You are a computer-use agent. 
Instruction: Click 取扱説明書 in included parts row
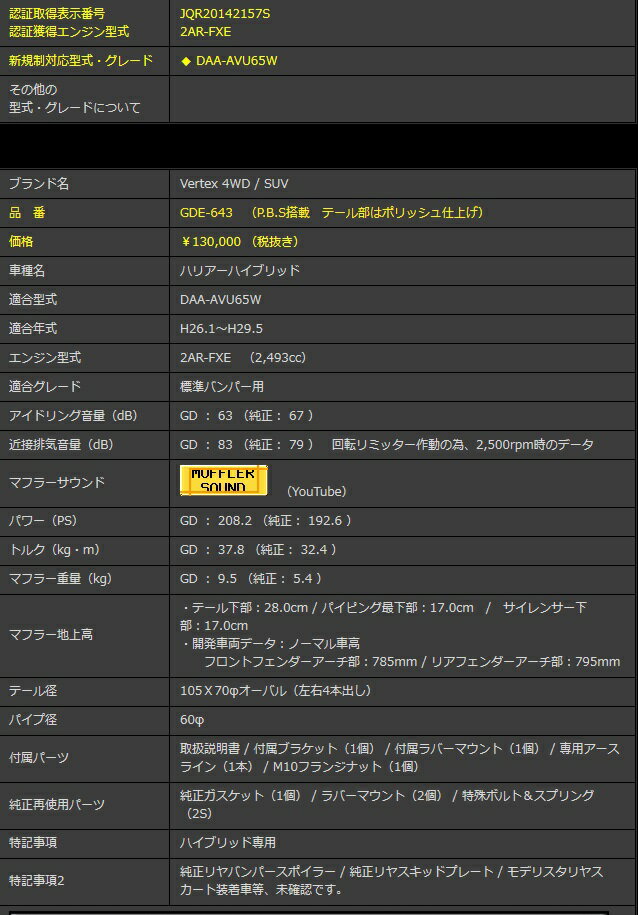pyautogui.click(x=210, y=749)
